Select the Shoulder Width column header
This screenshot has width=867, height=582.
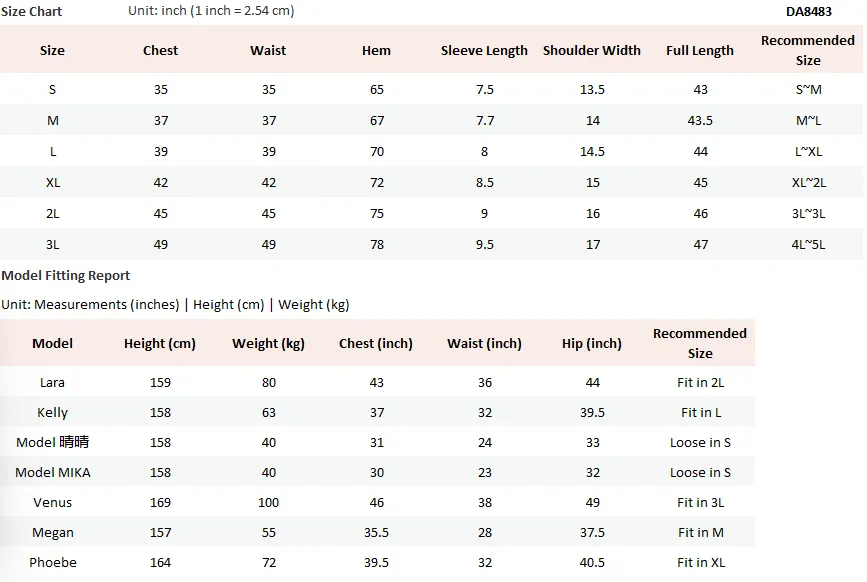[x=592, y=50]
